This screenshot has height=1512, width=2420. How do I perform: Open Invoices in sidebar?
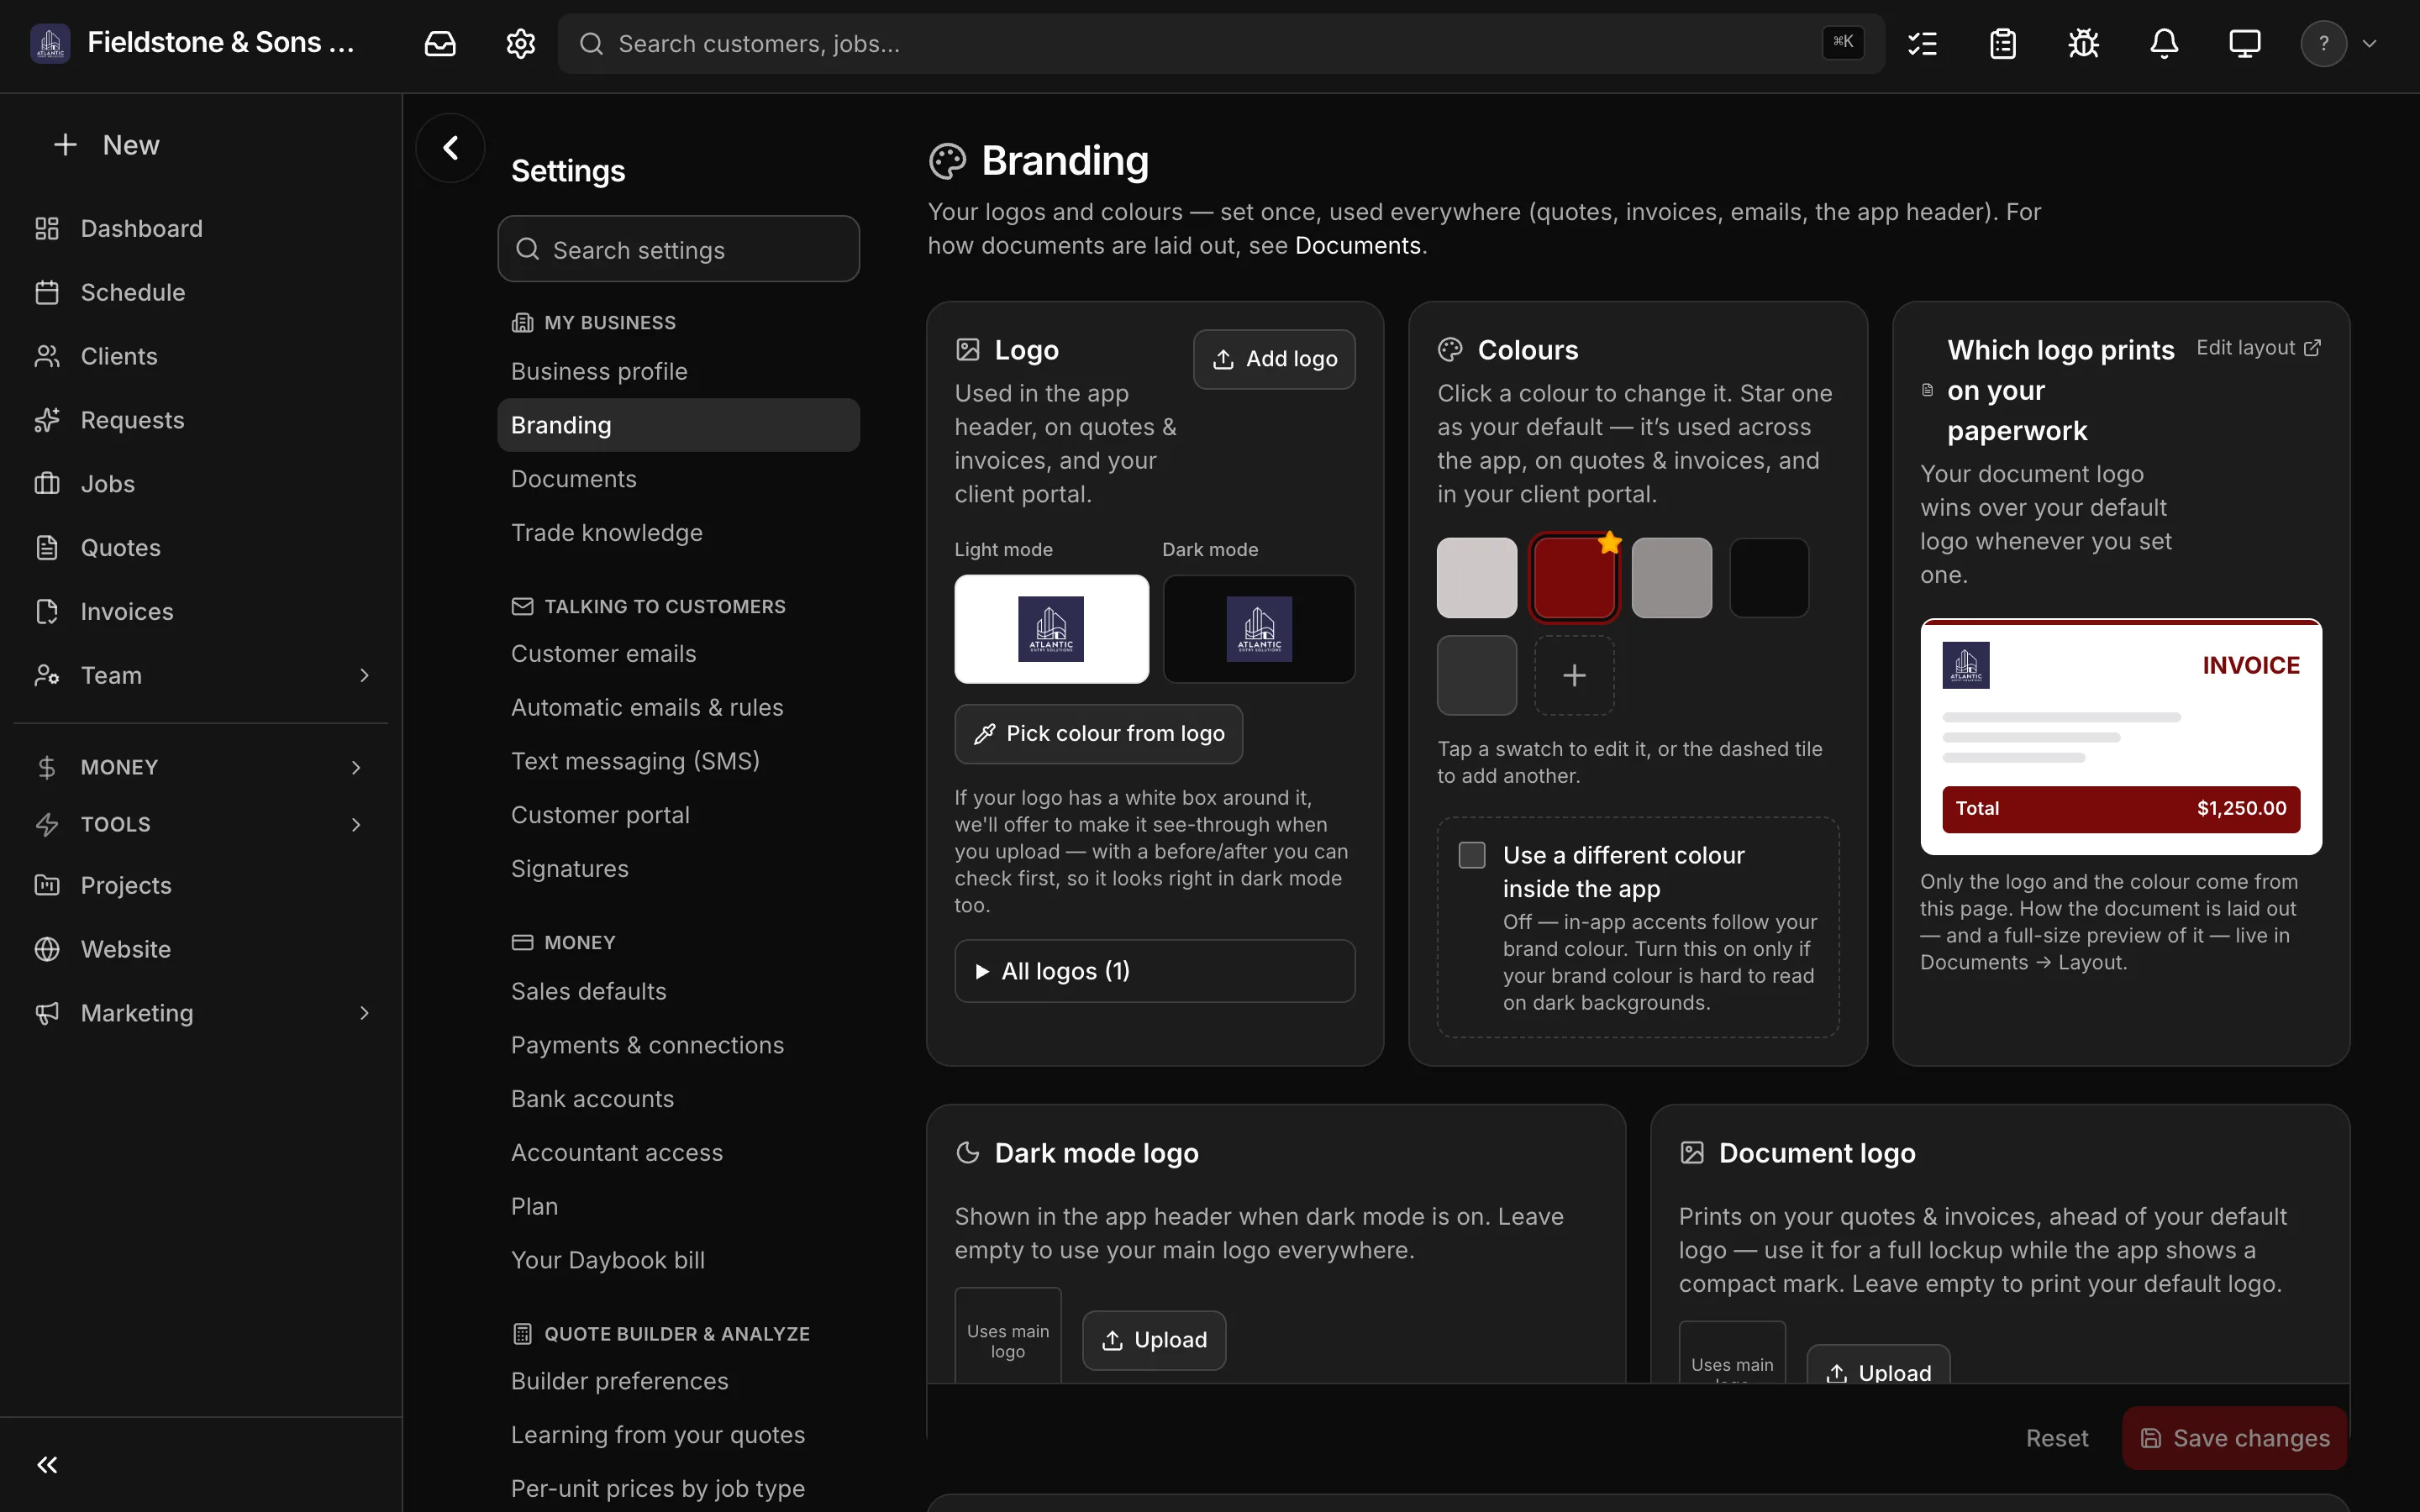[x=200, y=611]
